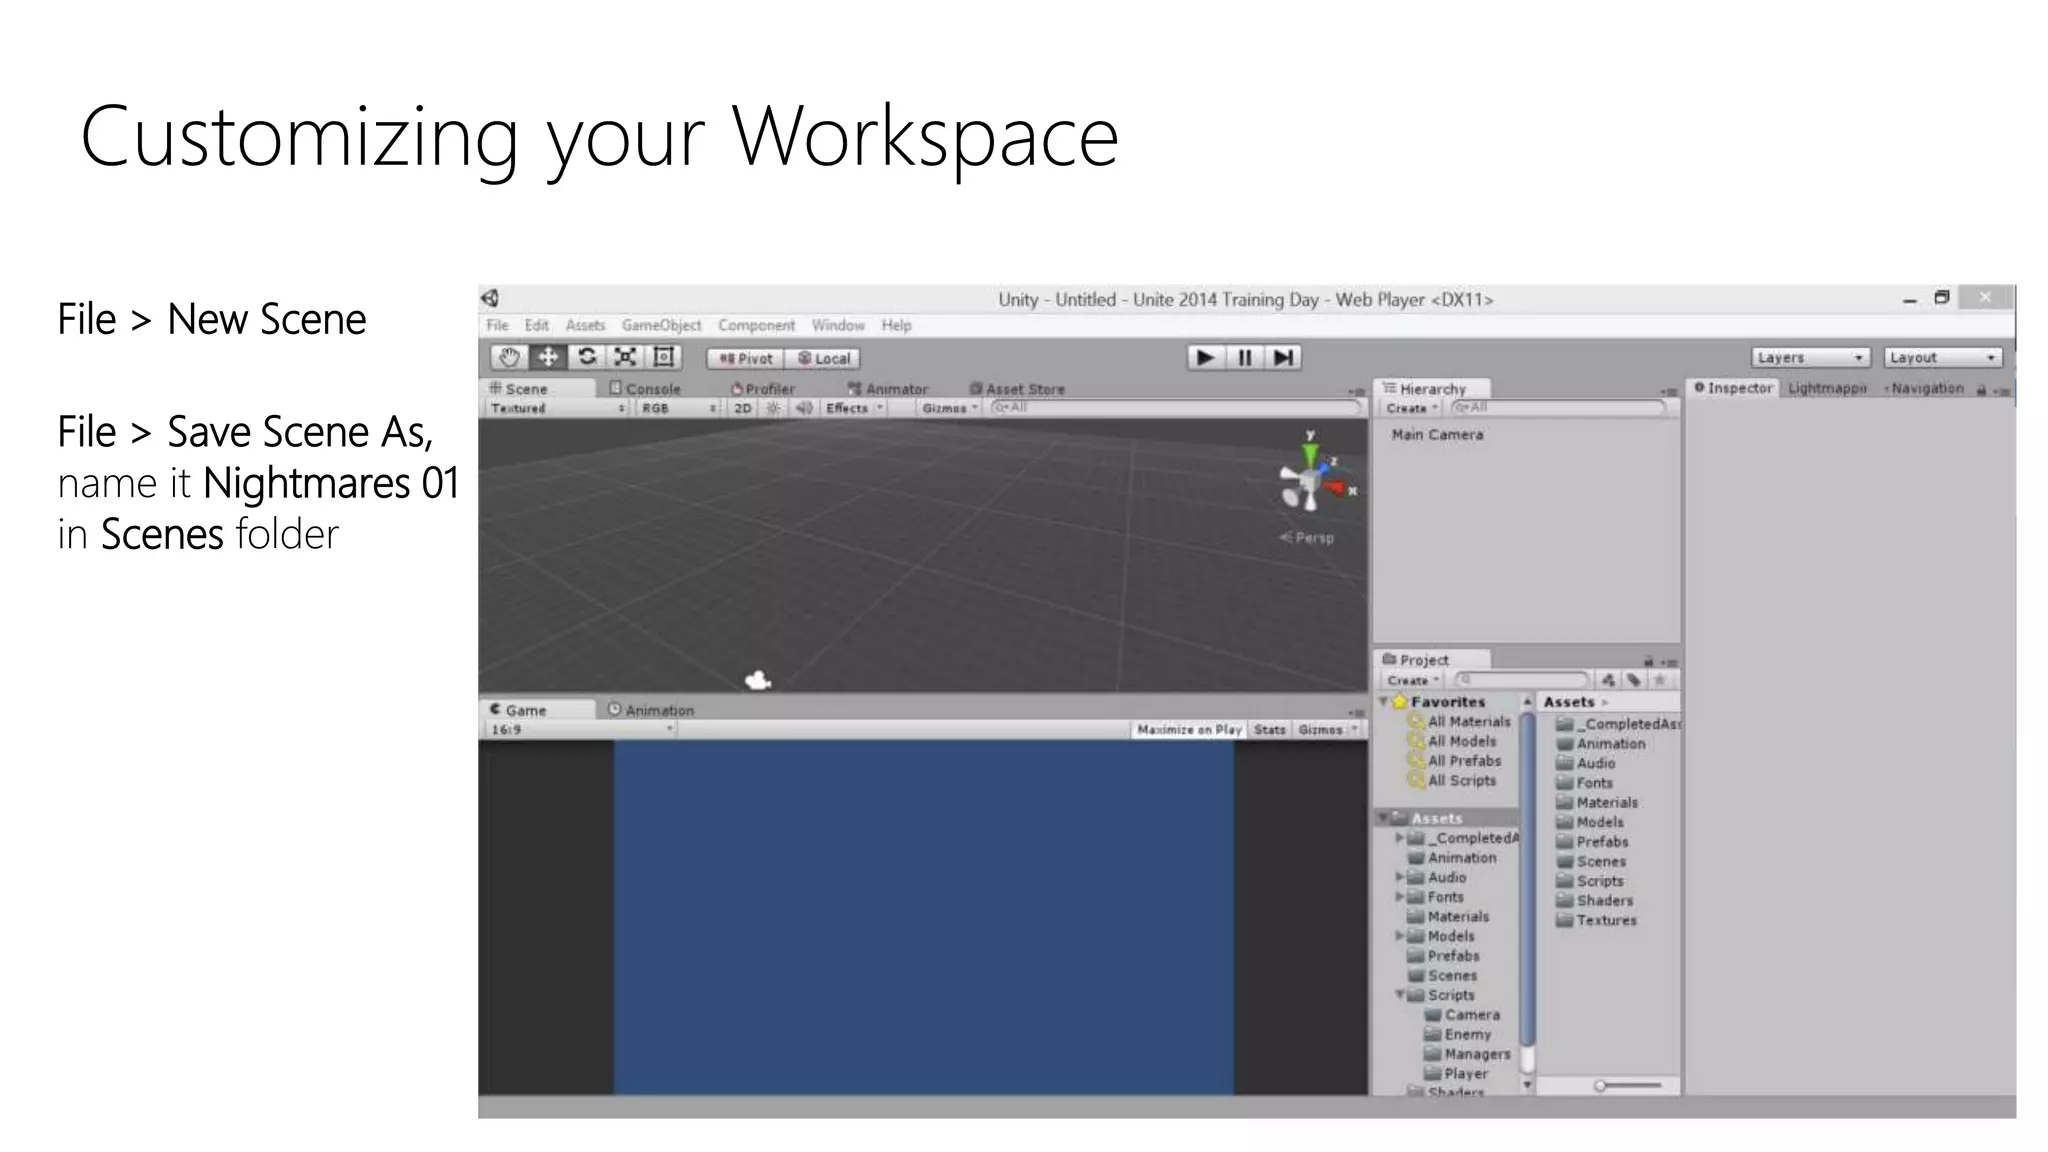This screenshot has width=2048, height=1152.
Task: Open Hierarchy Create dropdown
Action: 1411,408
